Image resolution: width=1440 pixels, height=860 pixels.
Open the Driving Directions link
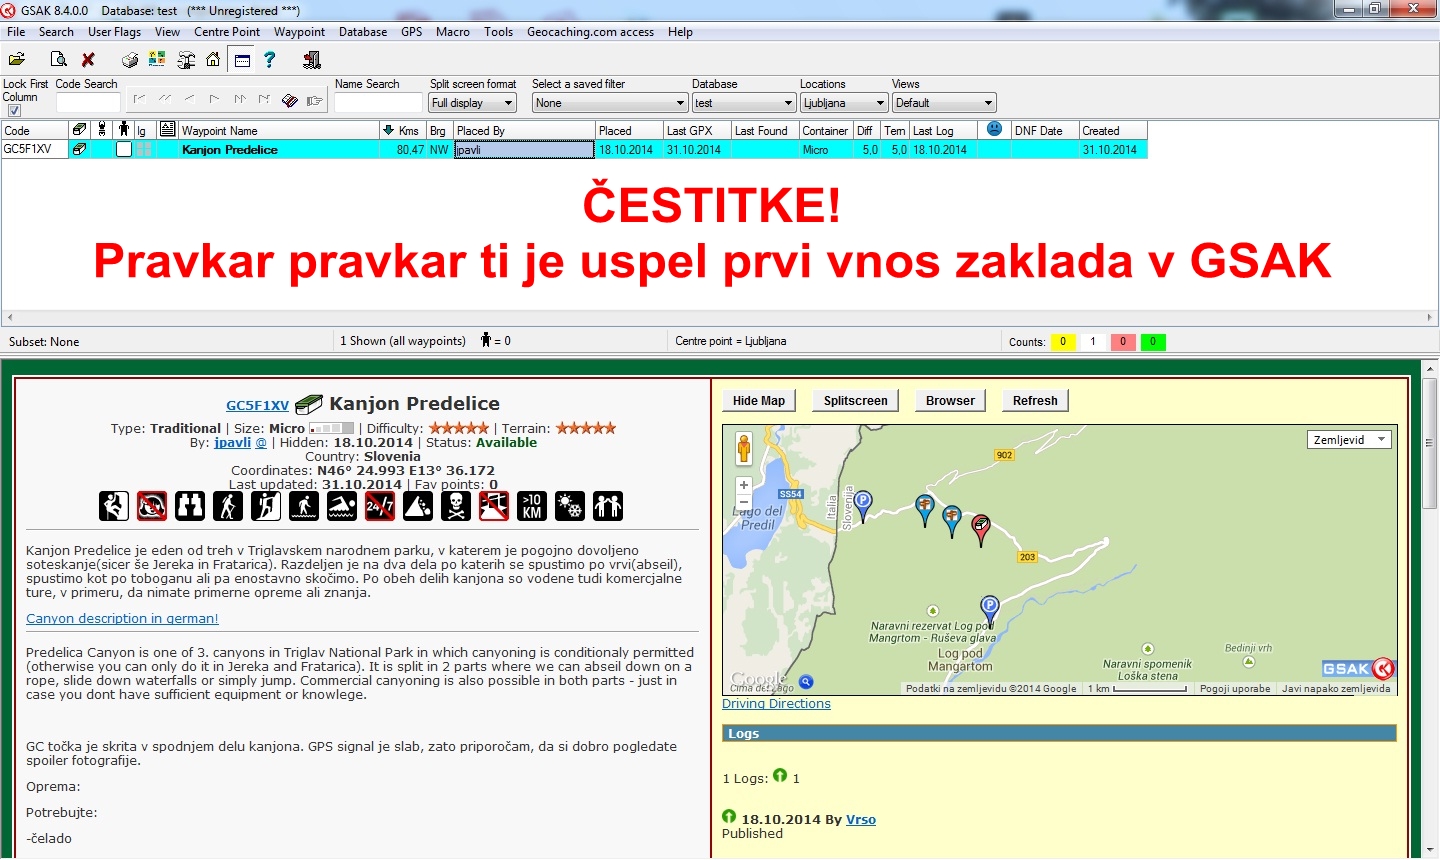click(776, 704)
